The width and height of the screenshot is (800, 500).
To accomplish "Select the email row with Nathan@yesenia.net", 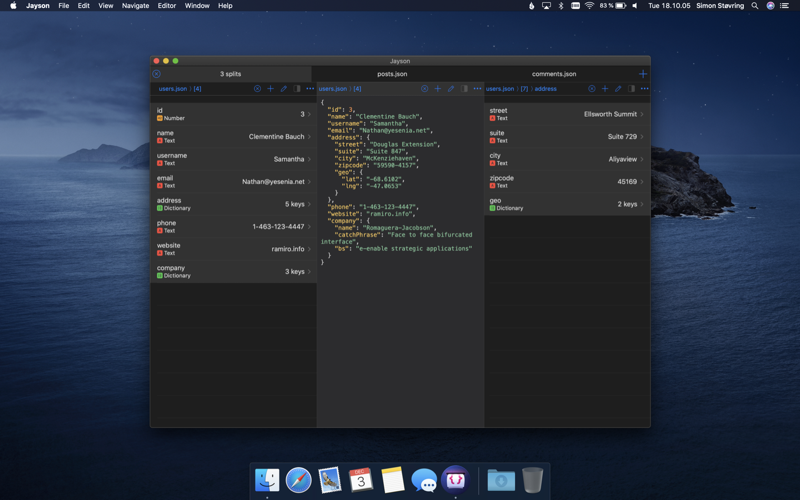I will [x=233, y=181].
